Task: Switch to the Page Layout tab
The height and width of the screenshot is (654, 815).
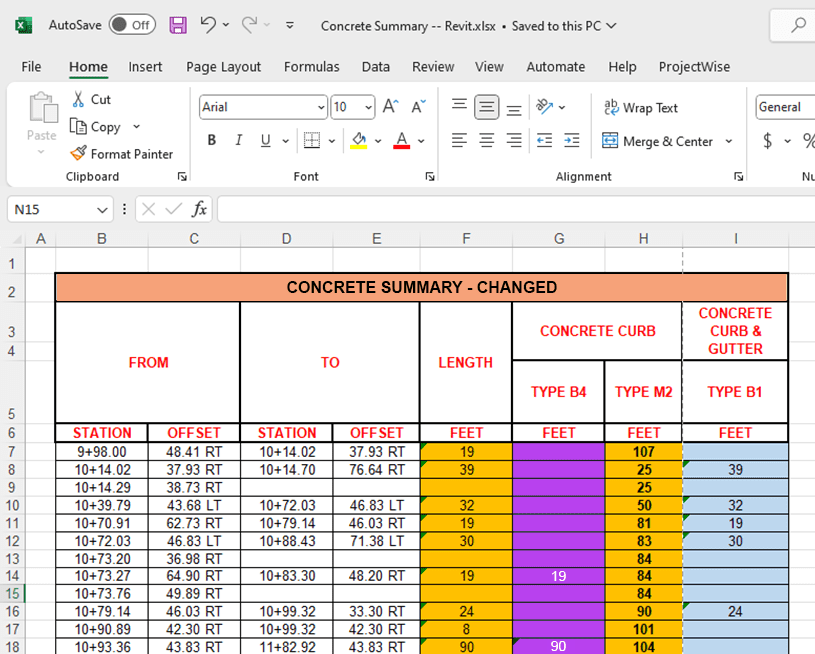Action: [x=224, y=67]
